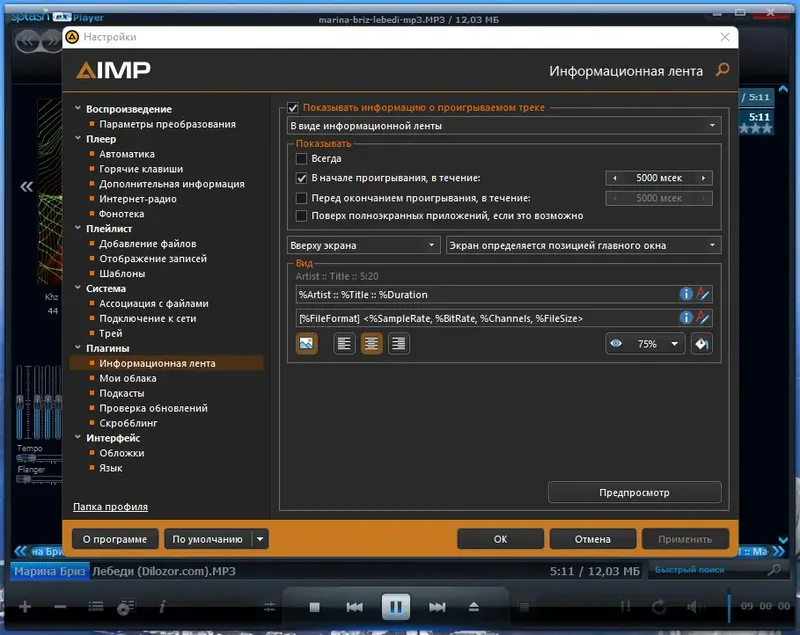Click the equalizer sliders icon in player

269,606
